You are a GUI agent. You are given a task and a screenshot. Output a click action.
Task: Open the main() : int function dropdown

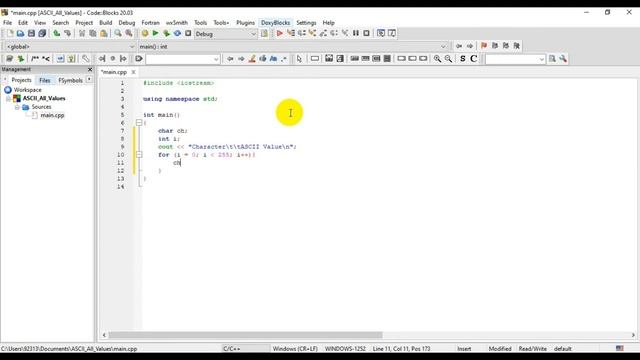pyautogui.click(x=293, y=47)
